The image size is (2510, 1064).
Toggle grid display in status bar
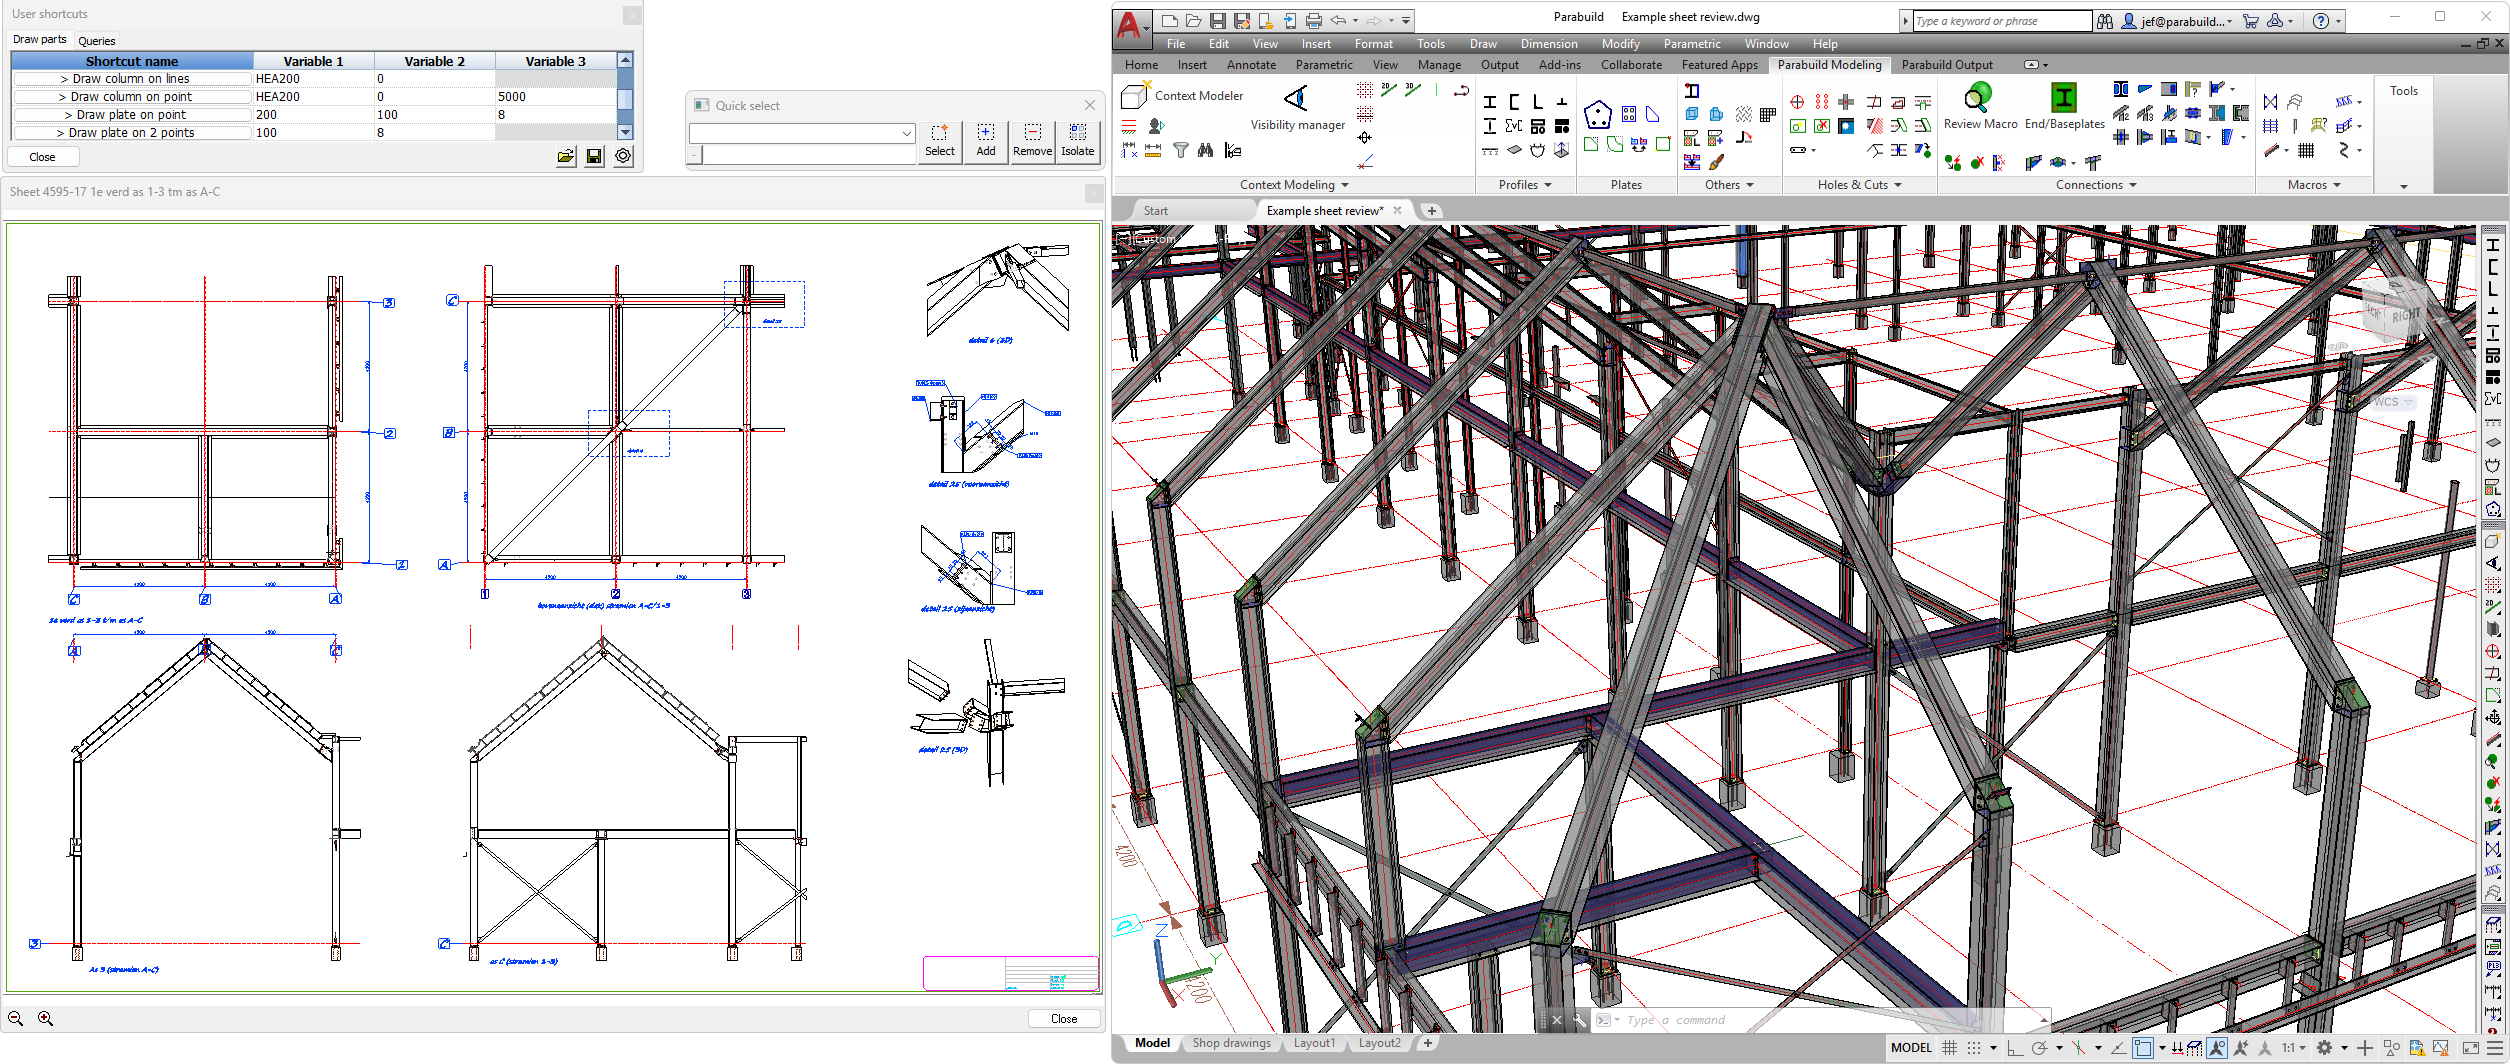pos(1949,1048)
